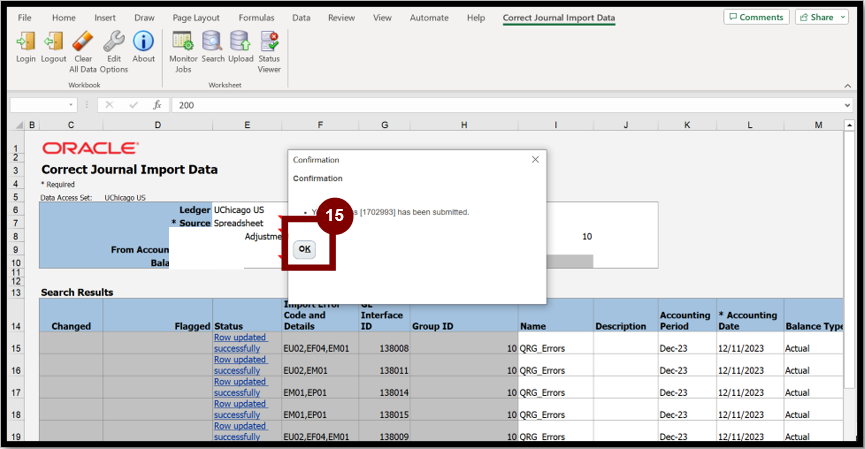865x449 pixels.
Task: Cancel formula entry with the X icon
Action: pos(109,105)
